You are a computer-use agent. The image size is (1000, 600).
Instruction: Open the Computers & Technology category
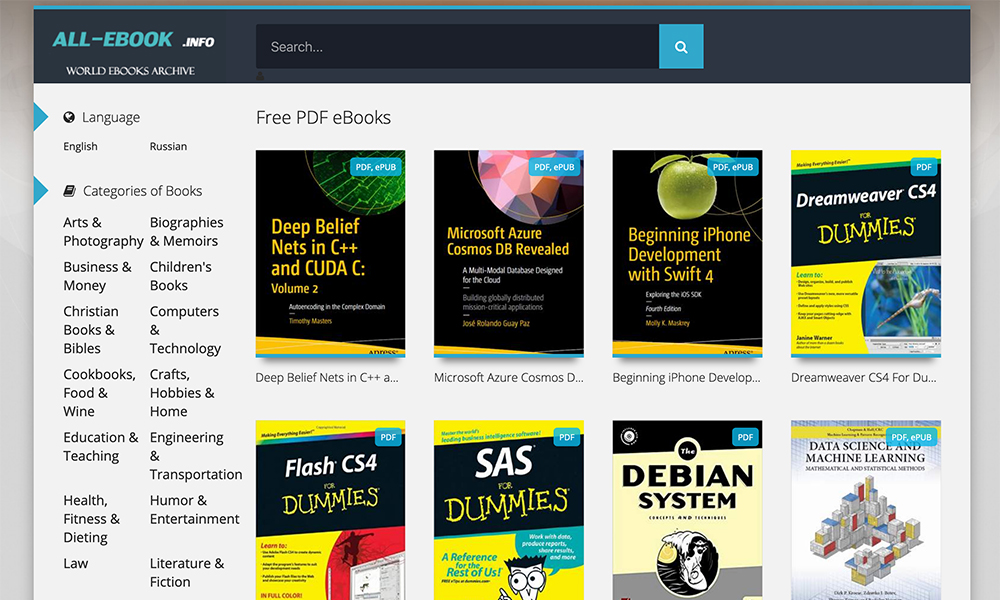[x=185, y=330]
